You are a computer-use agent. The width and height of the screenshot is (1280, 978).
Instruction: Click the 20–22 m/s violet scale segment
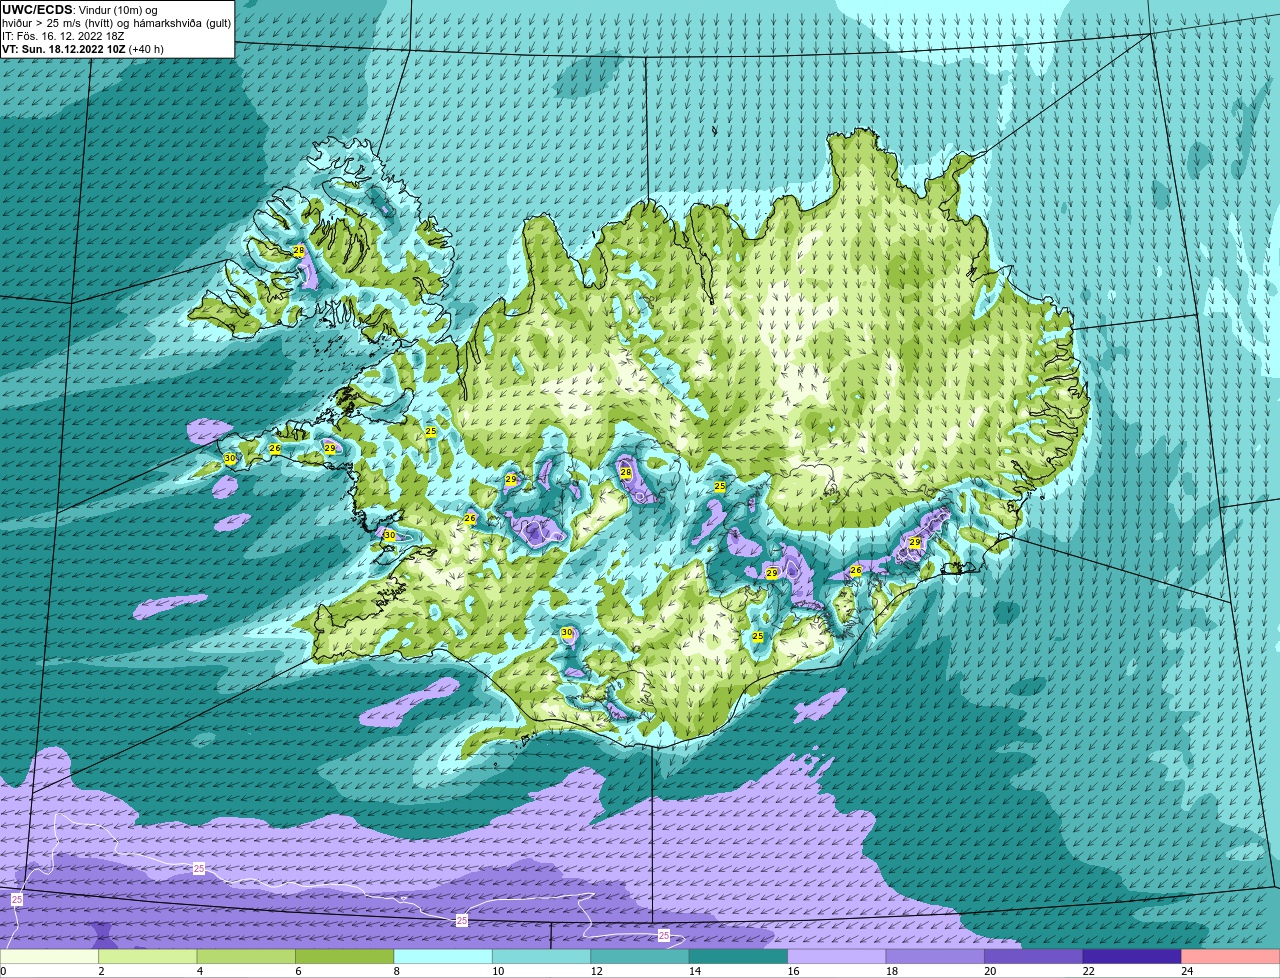pos(1034,956)
